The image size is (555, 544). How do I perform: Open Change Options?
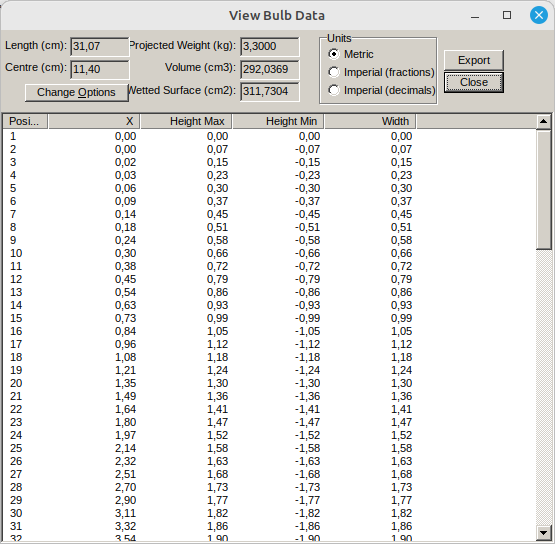pyautogui.click(x=76, y=92)
